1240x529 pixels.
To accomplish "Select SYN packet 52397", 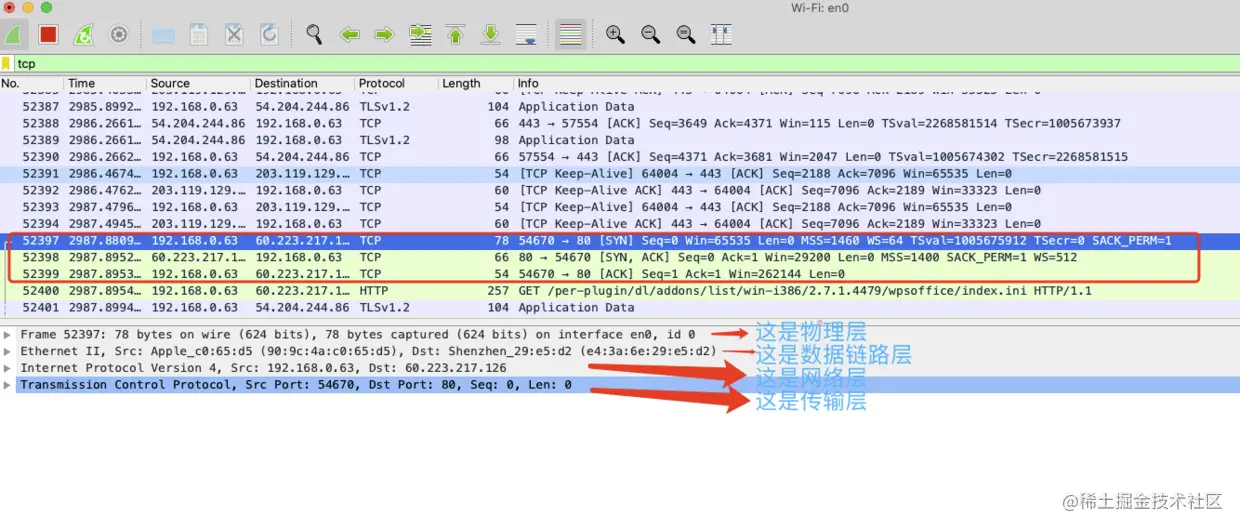I will 620,241.
